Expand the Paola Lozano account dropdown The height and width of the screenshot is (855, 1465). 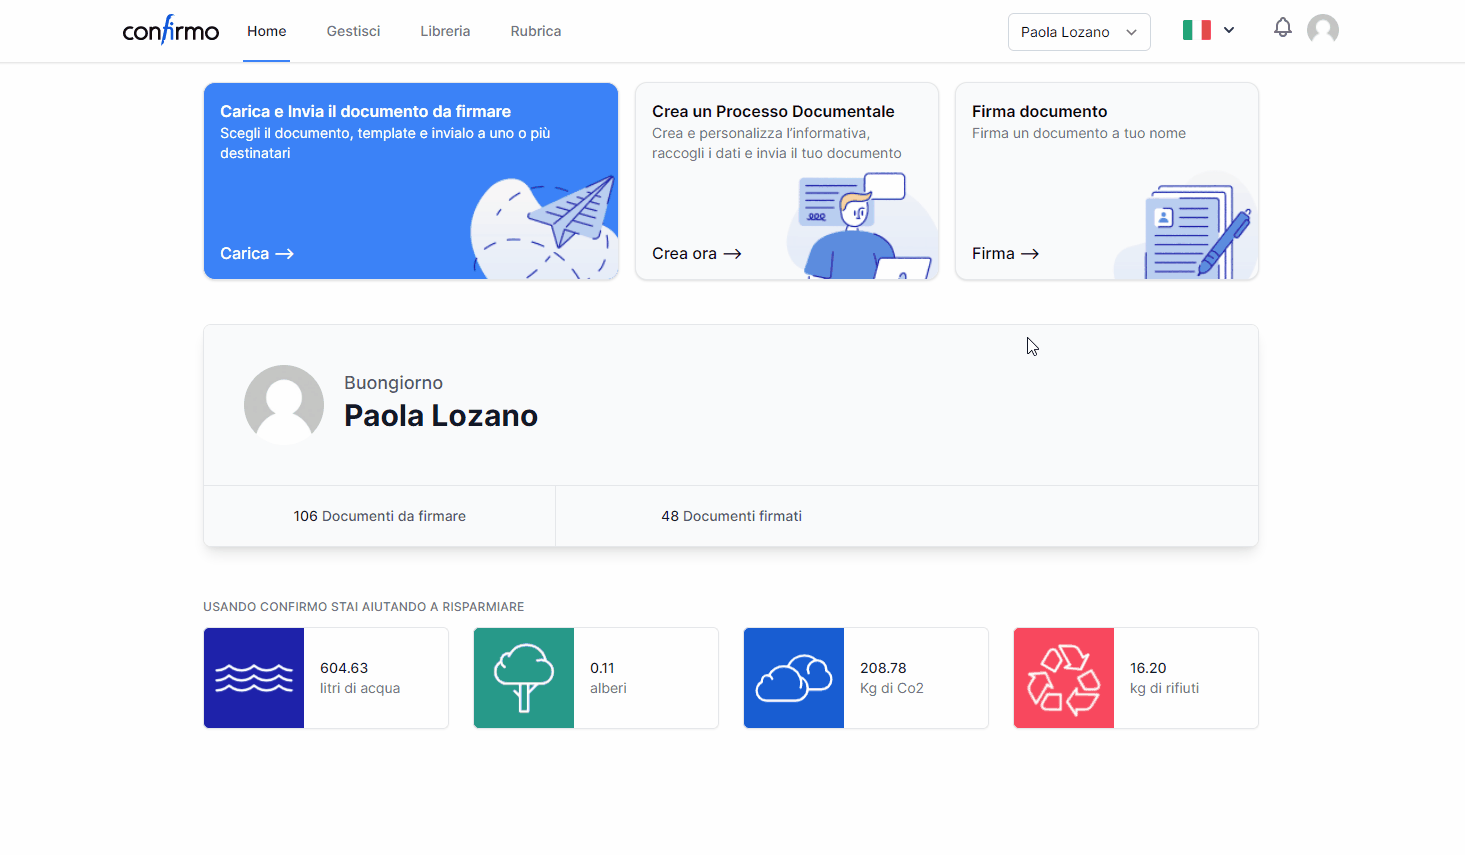tap(1078, 32)
